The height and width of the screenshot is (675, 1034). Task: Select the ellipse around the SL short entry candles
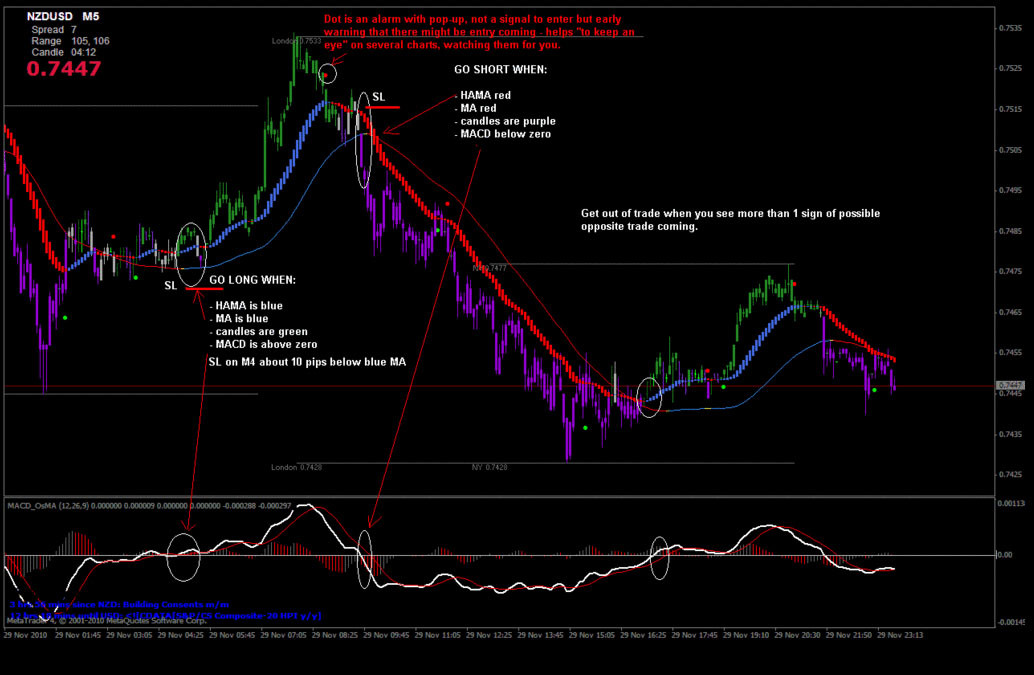pos(364,140)
